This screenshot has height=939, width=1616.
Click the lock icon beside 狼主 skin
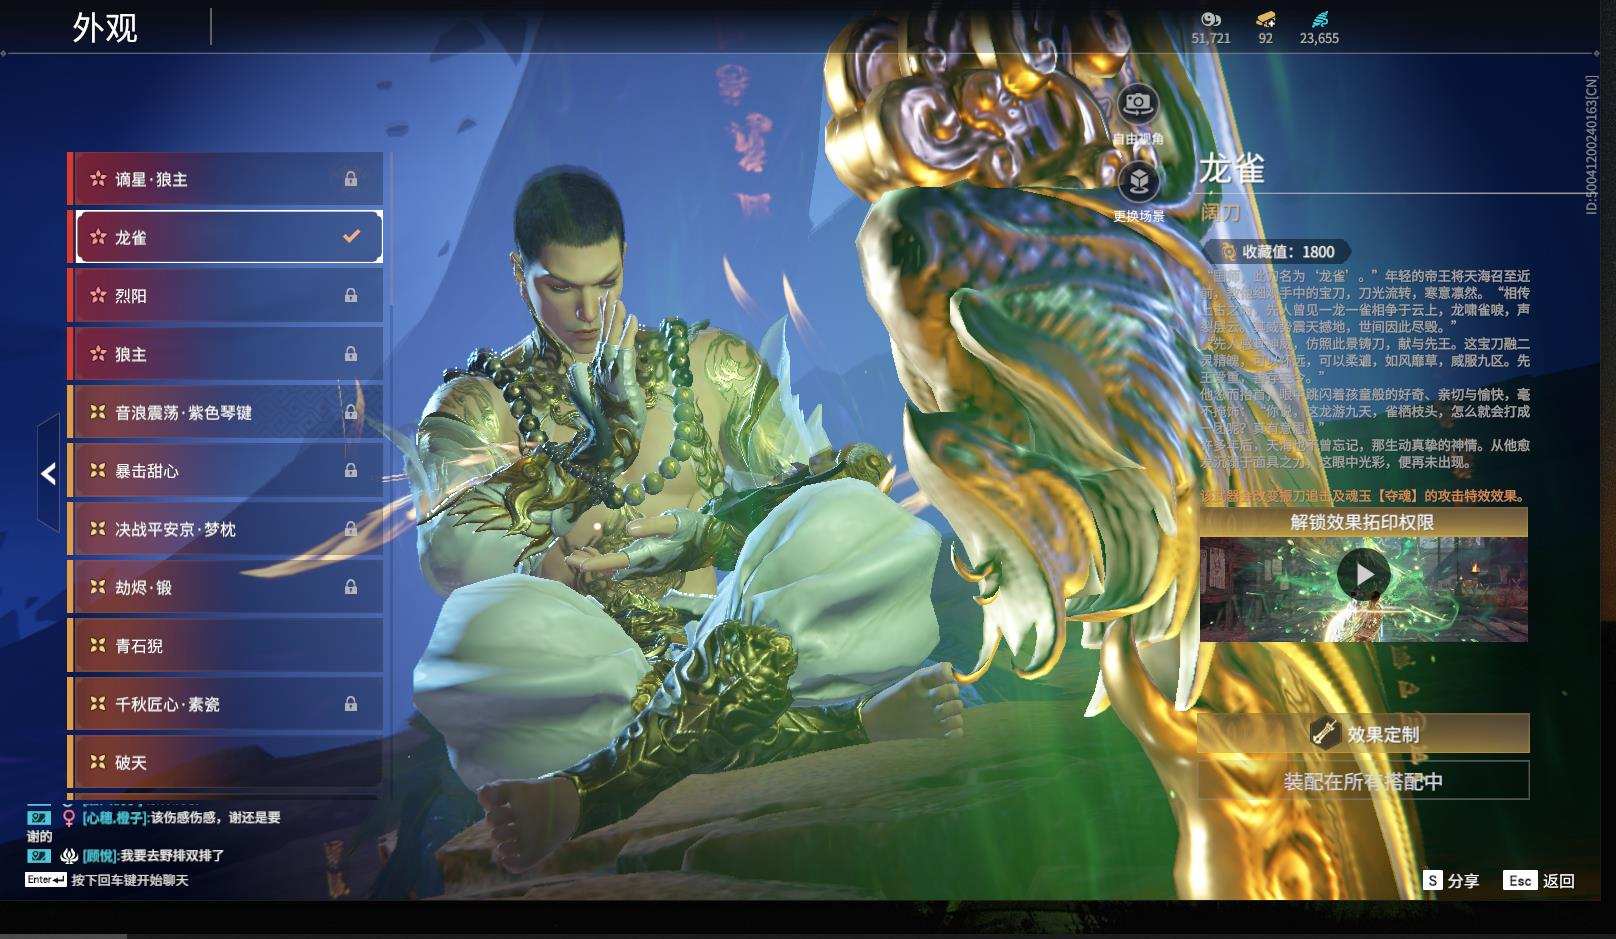pyautogui.click(x=351, y=354)
